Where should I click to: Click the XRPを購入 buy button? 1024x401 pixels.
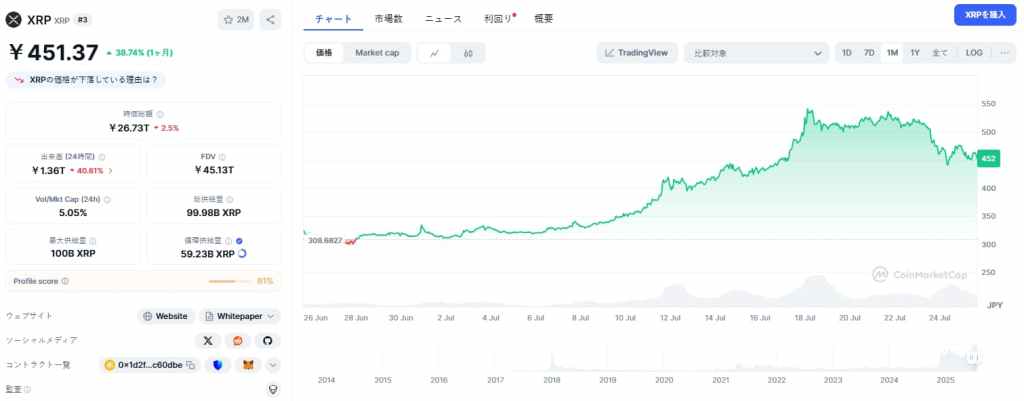pos(985,14)
